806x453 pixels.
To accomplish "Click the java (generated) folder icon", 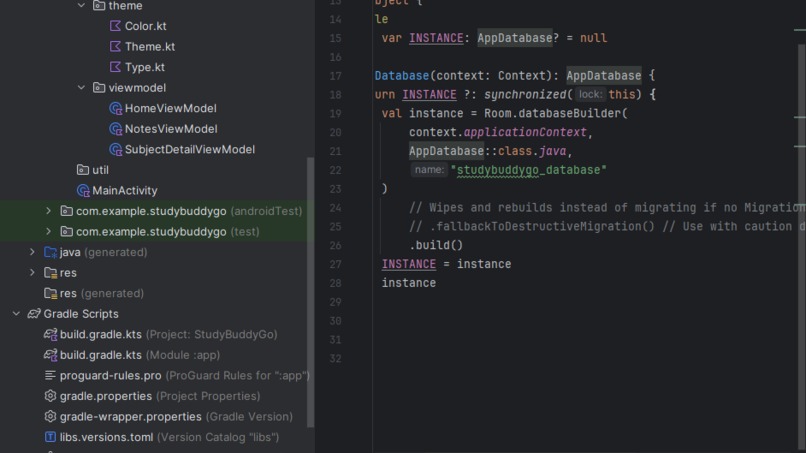I will click(50, 252).
